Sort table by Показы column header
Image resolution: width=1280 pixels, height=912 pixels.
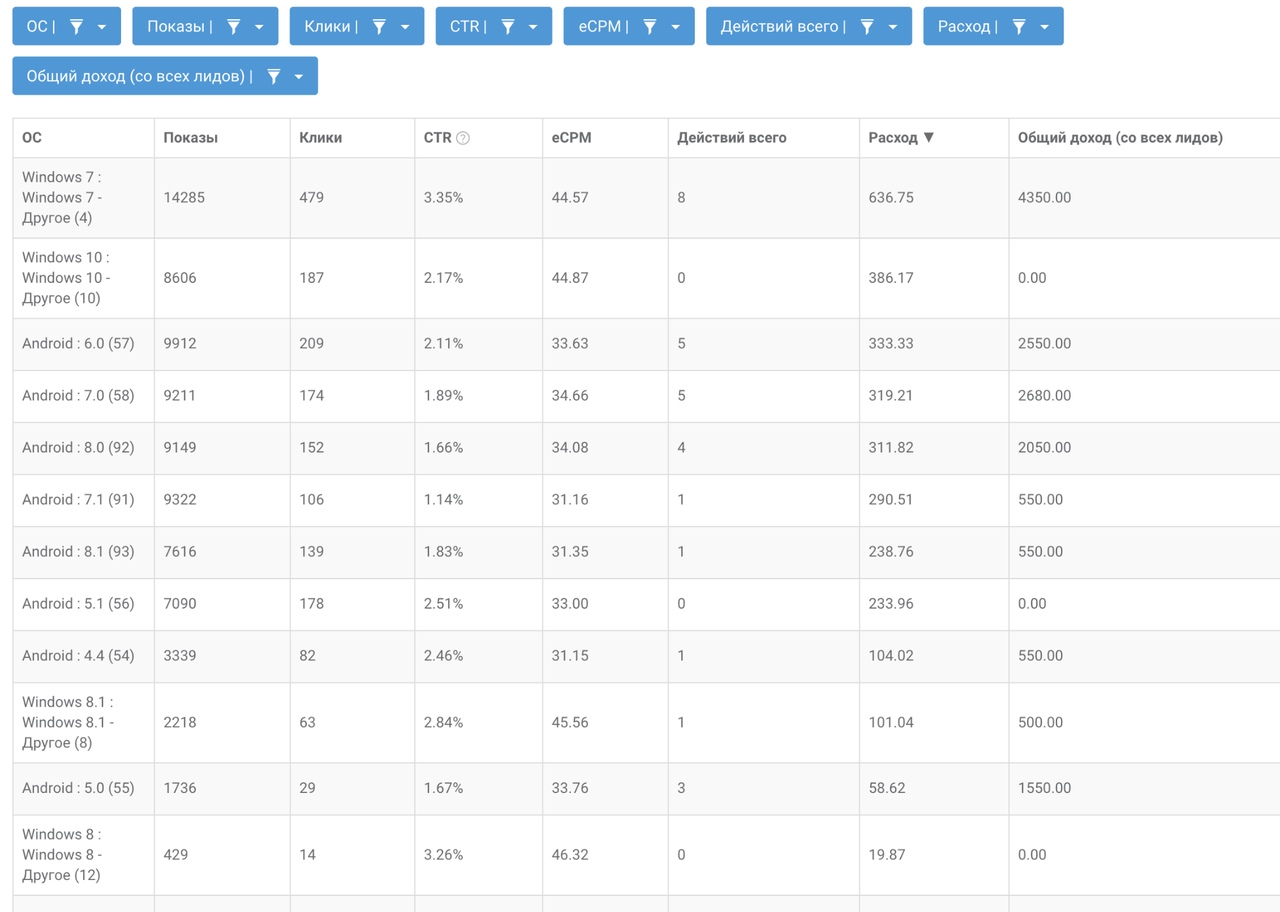(x=191, y=138)
